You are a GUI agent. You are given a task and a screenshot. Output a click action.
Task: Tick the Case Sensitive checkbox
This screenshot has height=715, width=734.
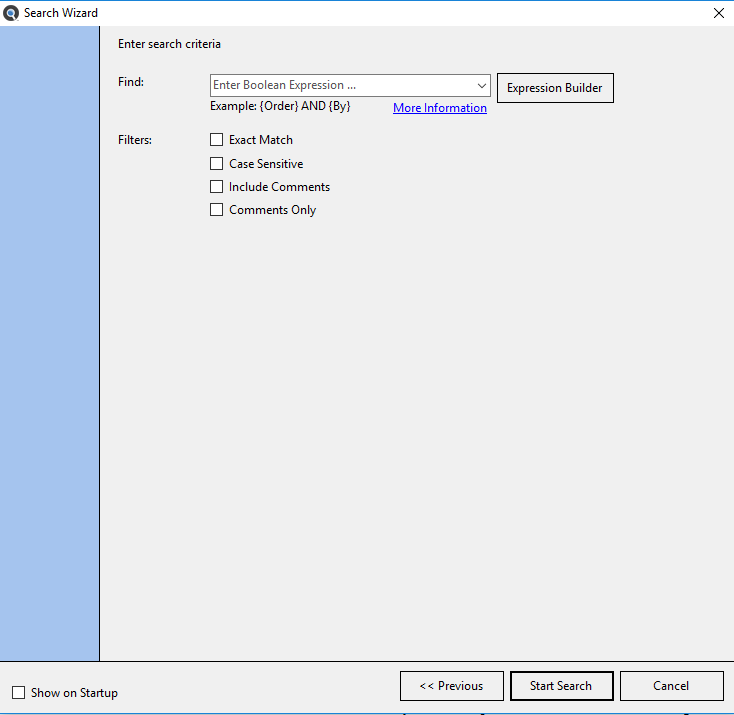[216, 163]
